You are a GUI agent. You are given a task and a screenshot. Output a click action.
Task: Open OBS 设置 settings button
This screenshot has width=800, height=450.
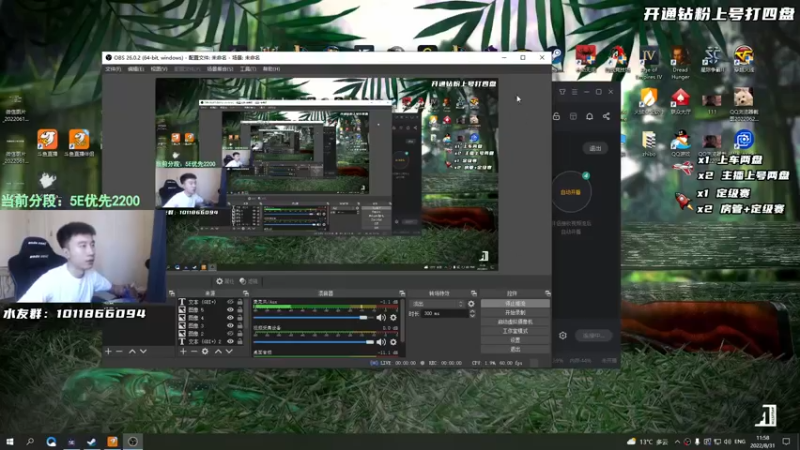coord(515,340)
